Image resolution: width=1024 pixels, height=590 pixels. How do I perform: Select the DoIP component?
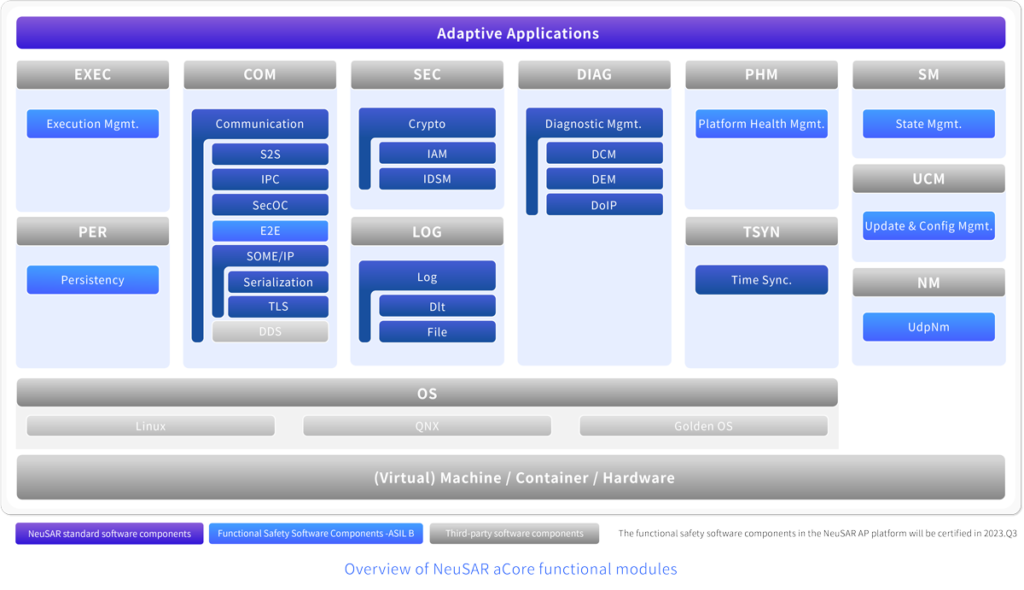605,205
